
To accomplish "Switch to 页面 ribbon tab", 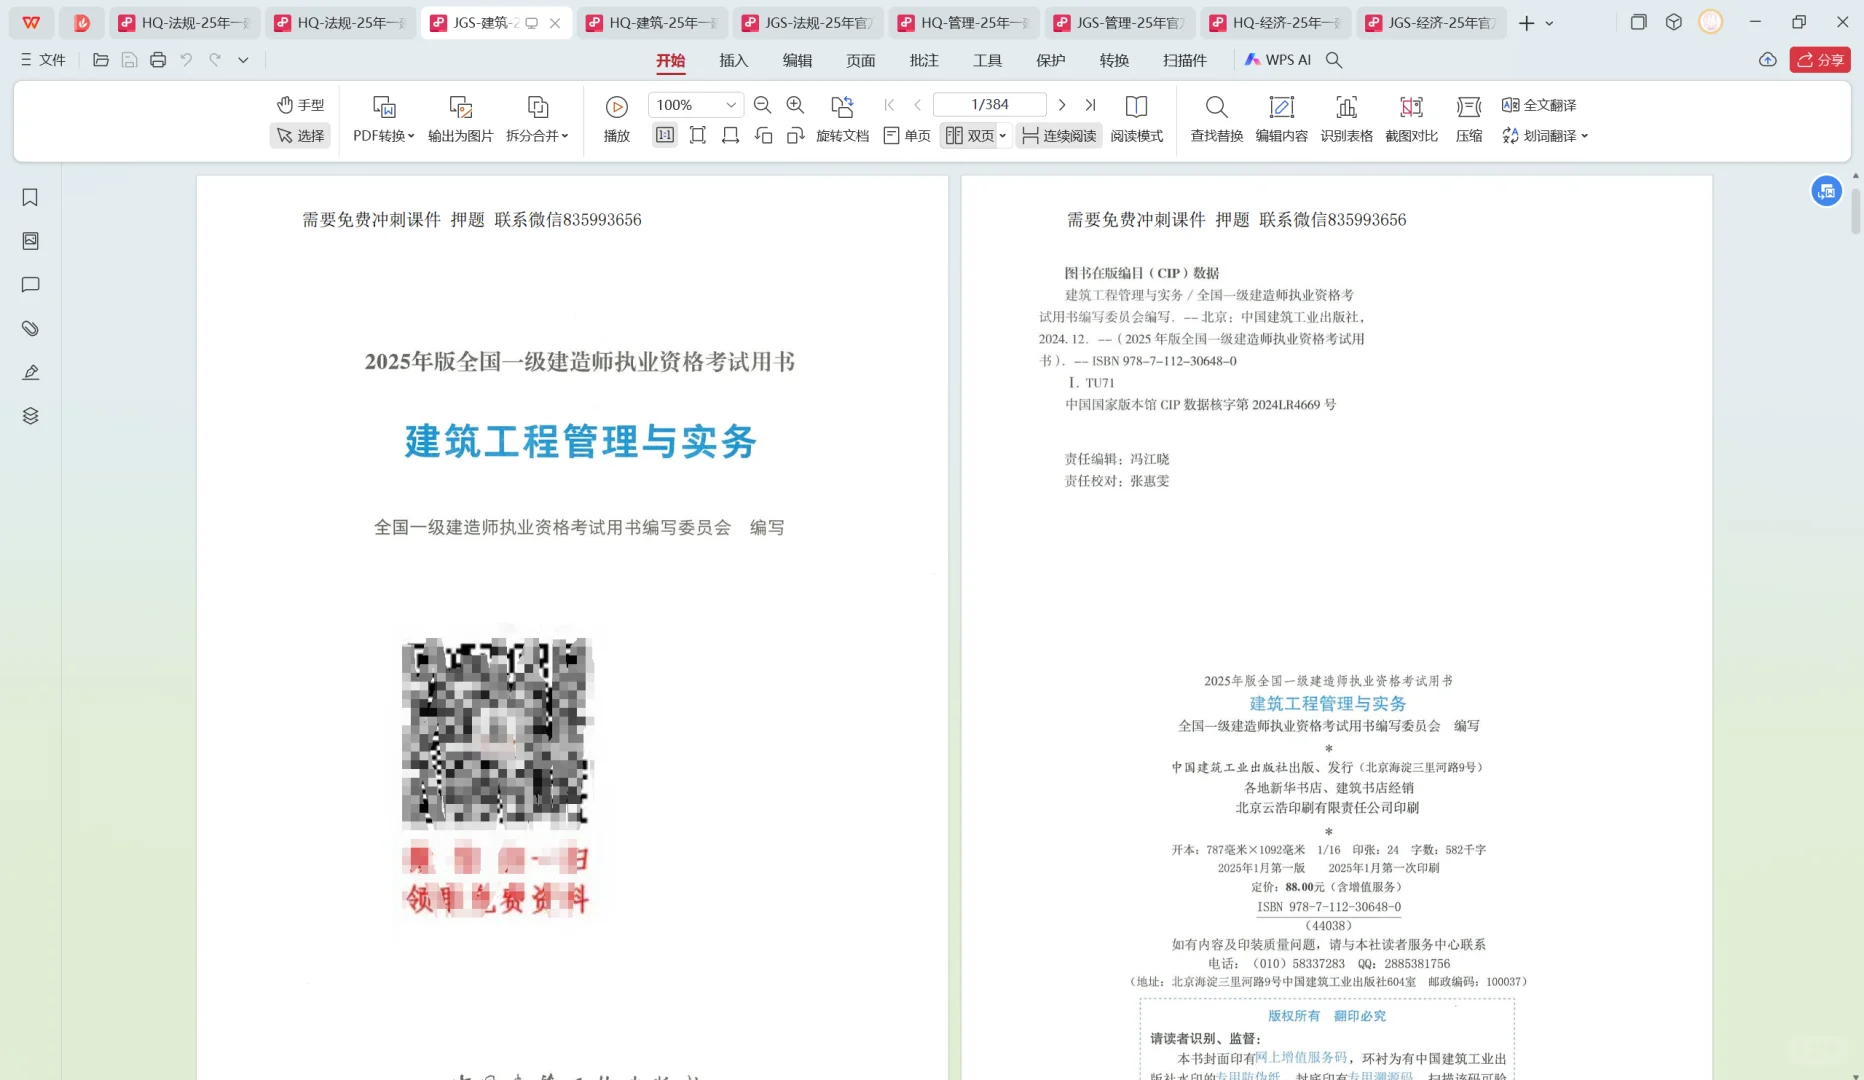I will pyautogui.click(x=860, y=60).
